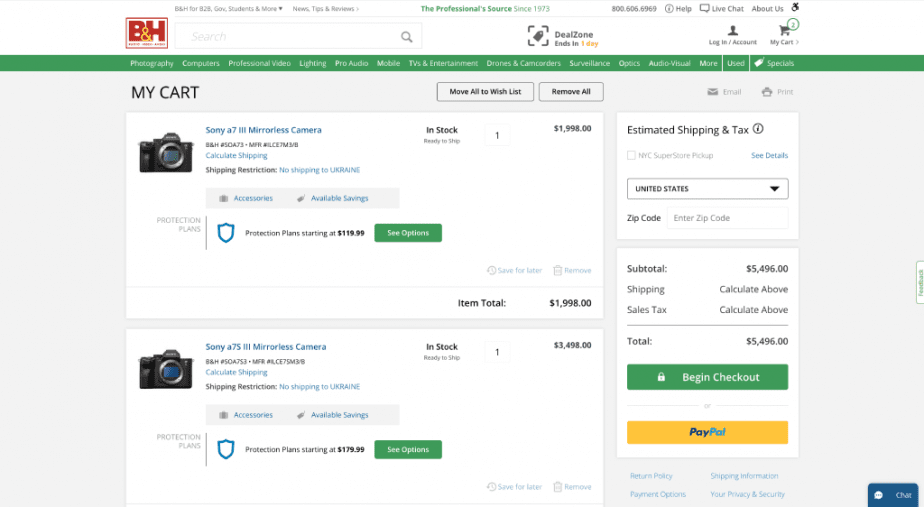924x507 pixels.
Task: Open Accessories for Sony a7 III
Action: pyautogui.click(x=246, y=198)
